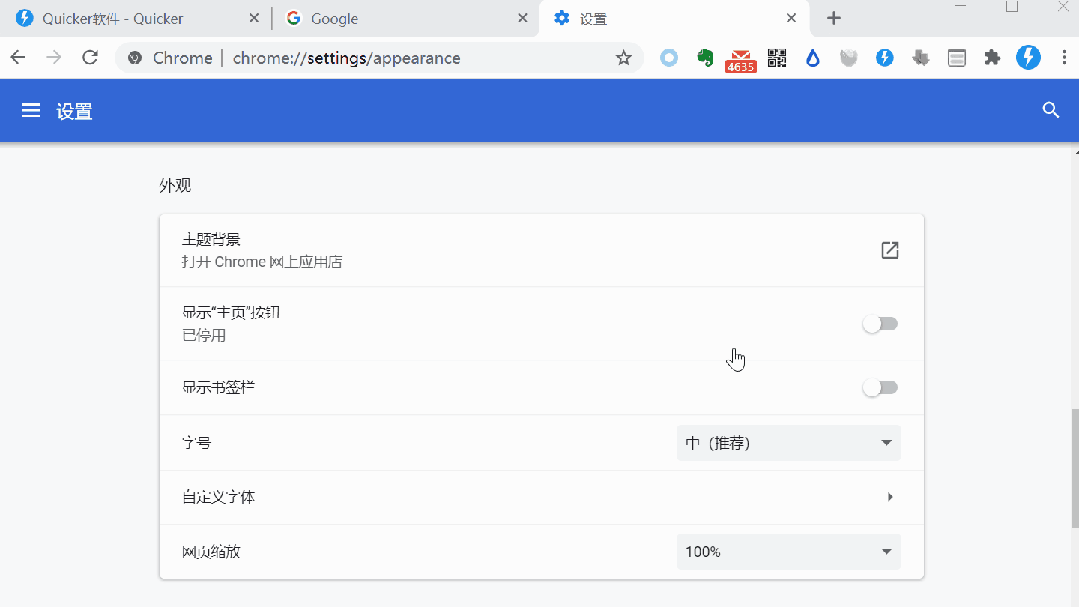Image resolution: width=1079 pixels, height=607 pixels.
Task: Click the 外观 section heading
Action: coord(175,186)
